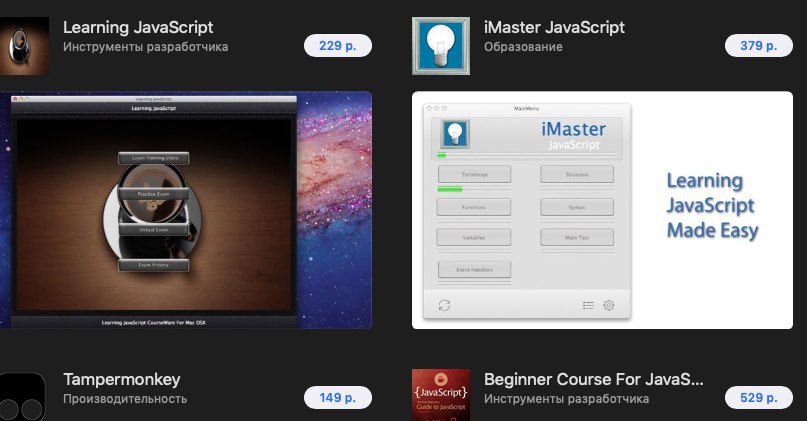Buy iMaster JavaScript for 379 р.
Image resolution: width=807 pixels, height=421 pixels.
pyautogui.click(x=759, y=46)
